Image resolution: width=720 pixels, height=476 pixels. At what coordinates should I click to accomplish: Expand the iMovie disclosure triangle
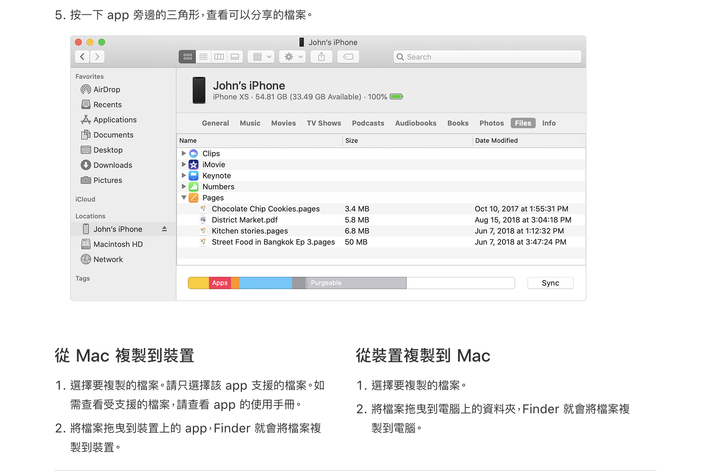click(x=183, y=164)
